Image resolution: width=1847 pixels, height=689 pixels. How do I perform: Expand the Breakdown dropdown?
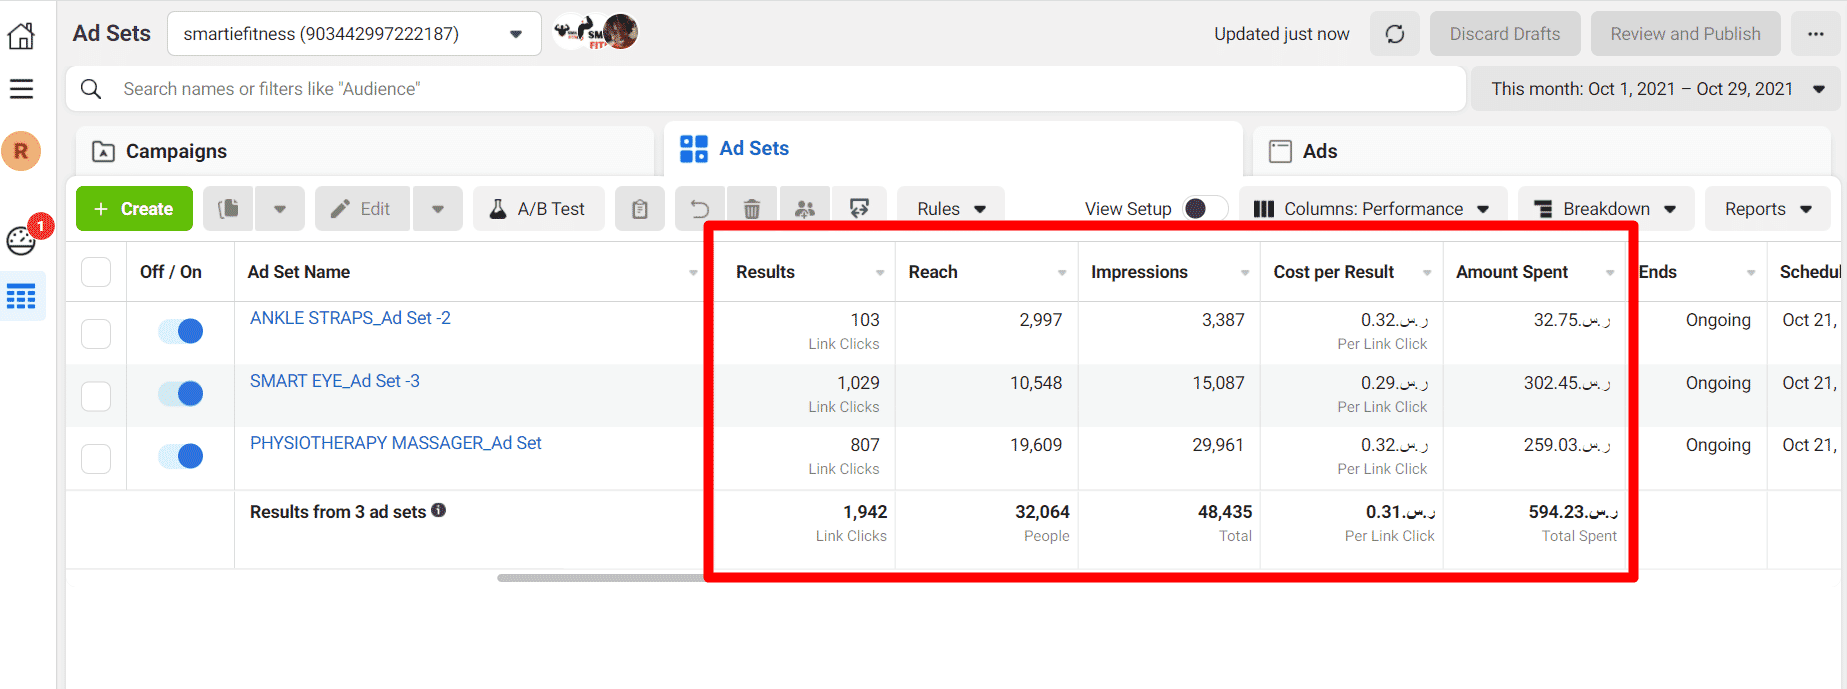pos(1606,209)
